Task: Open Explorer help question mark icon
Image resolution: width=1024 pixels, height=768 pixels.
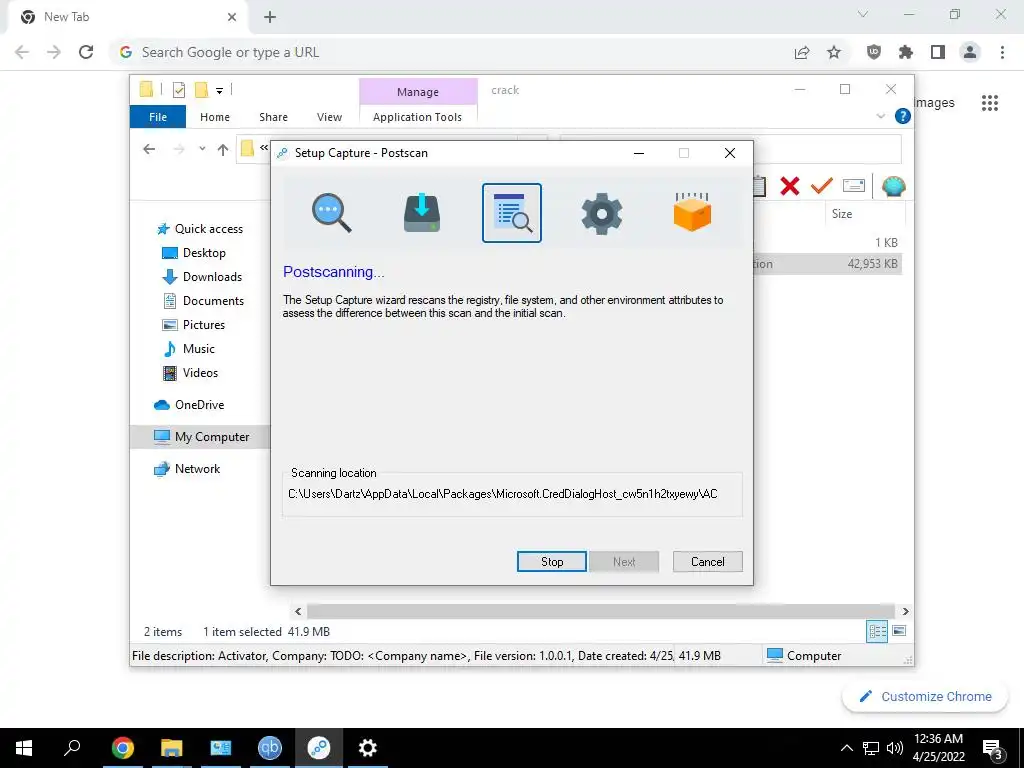Action: click(x=903, y=116)
